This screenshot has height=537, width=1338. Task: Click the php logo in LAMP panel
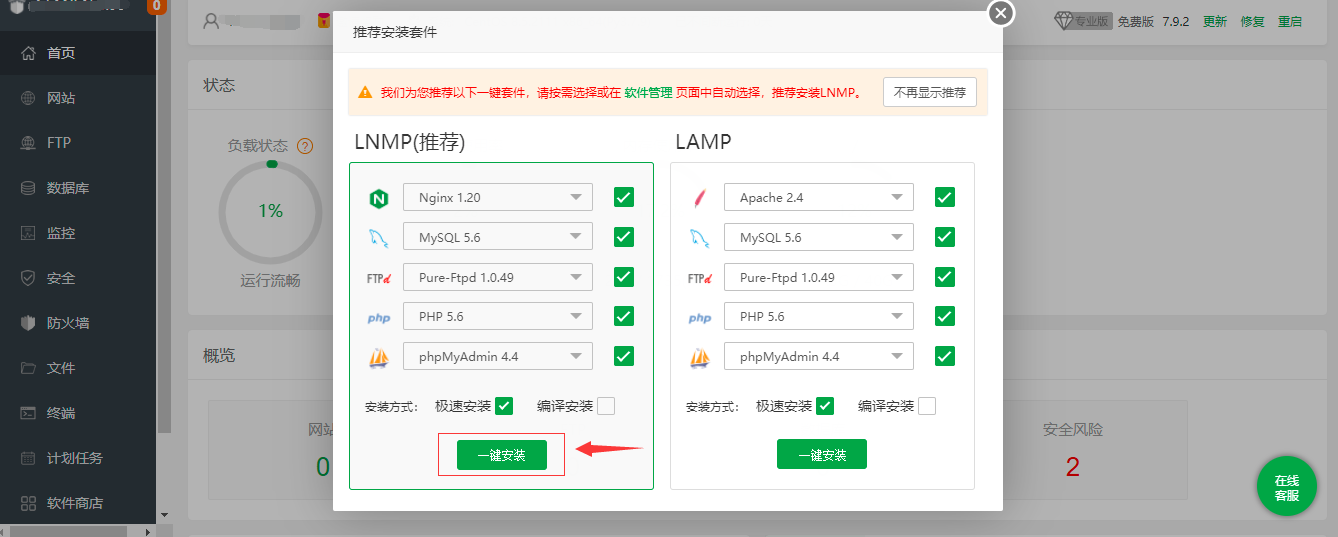[x=700, y=318]
